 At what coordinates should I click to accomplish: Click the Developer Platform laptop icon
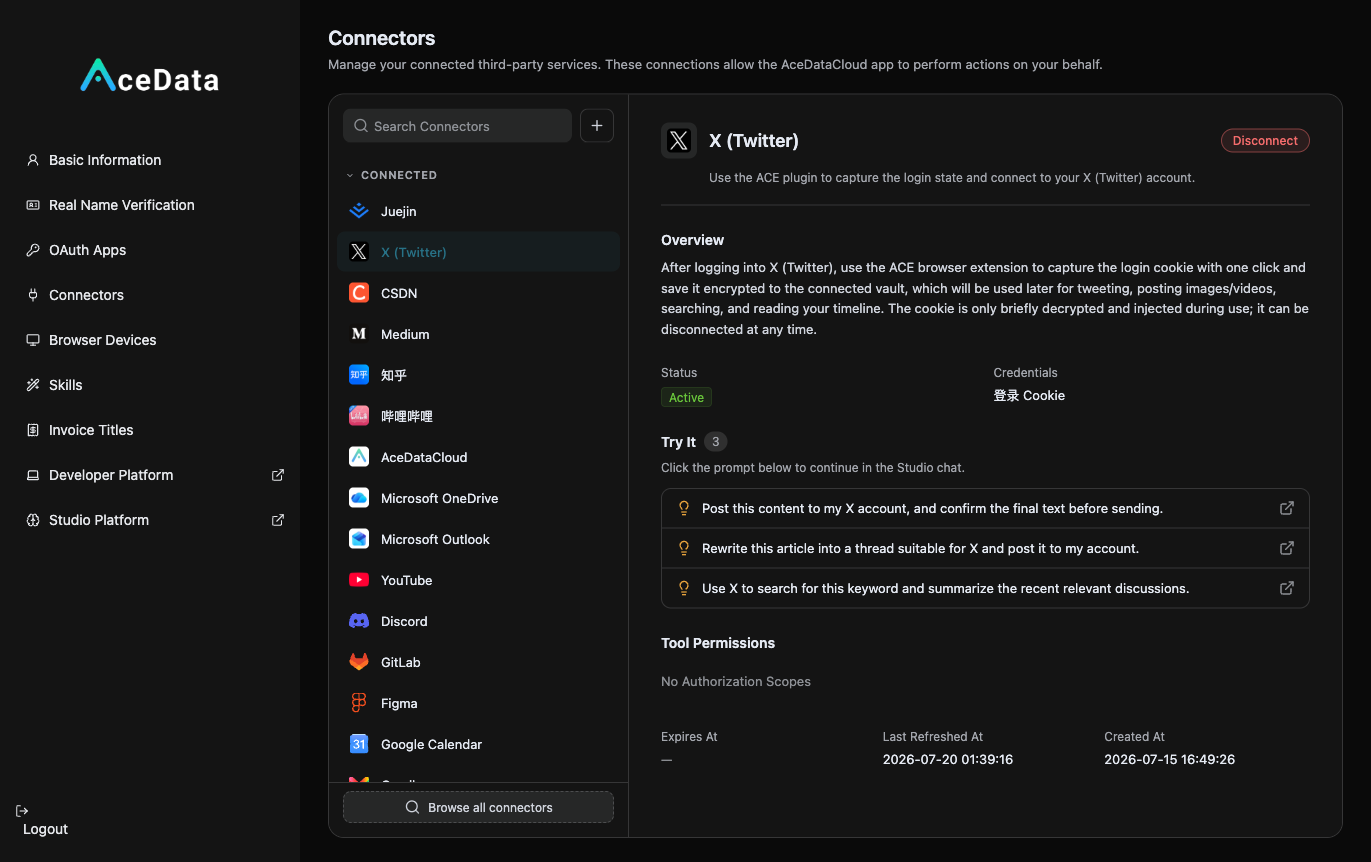(x=33, y=475)
